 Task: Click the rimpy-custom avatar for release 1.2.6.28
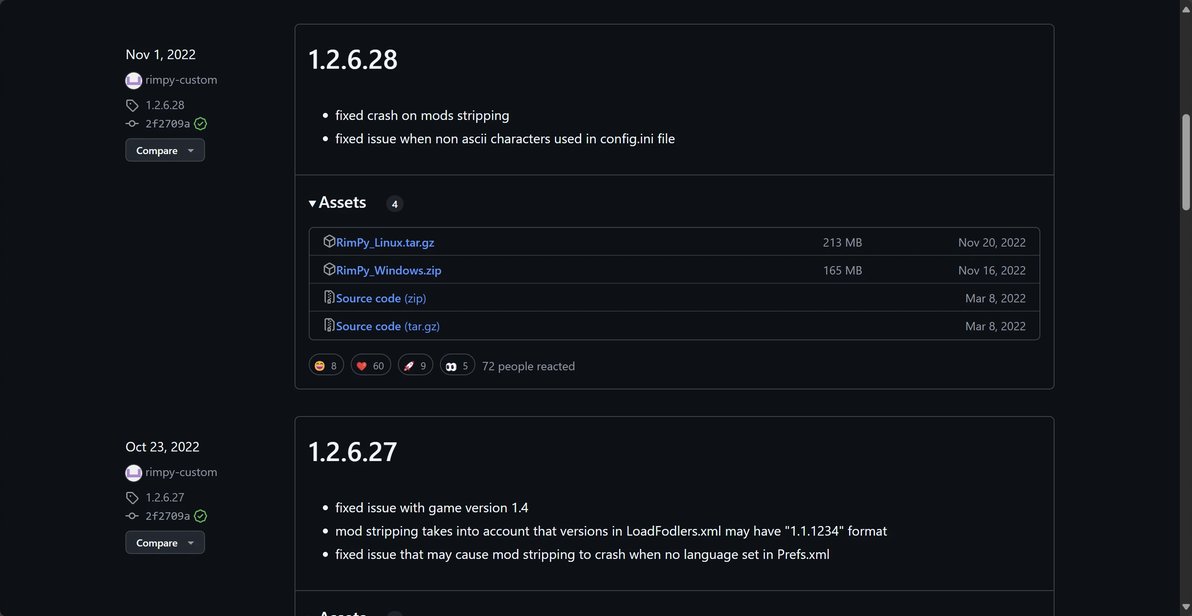[133, 80]
